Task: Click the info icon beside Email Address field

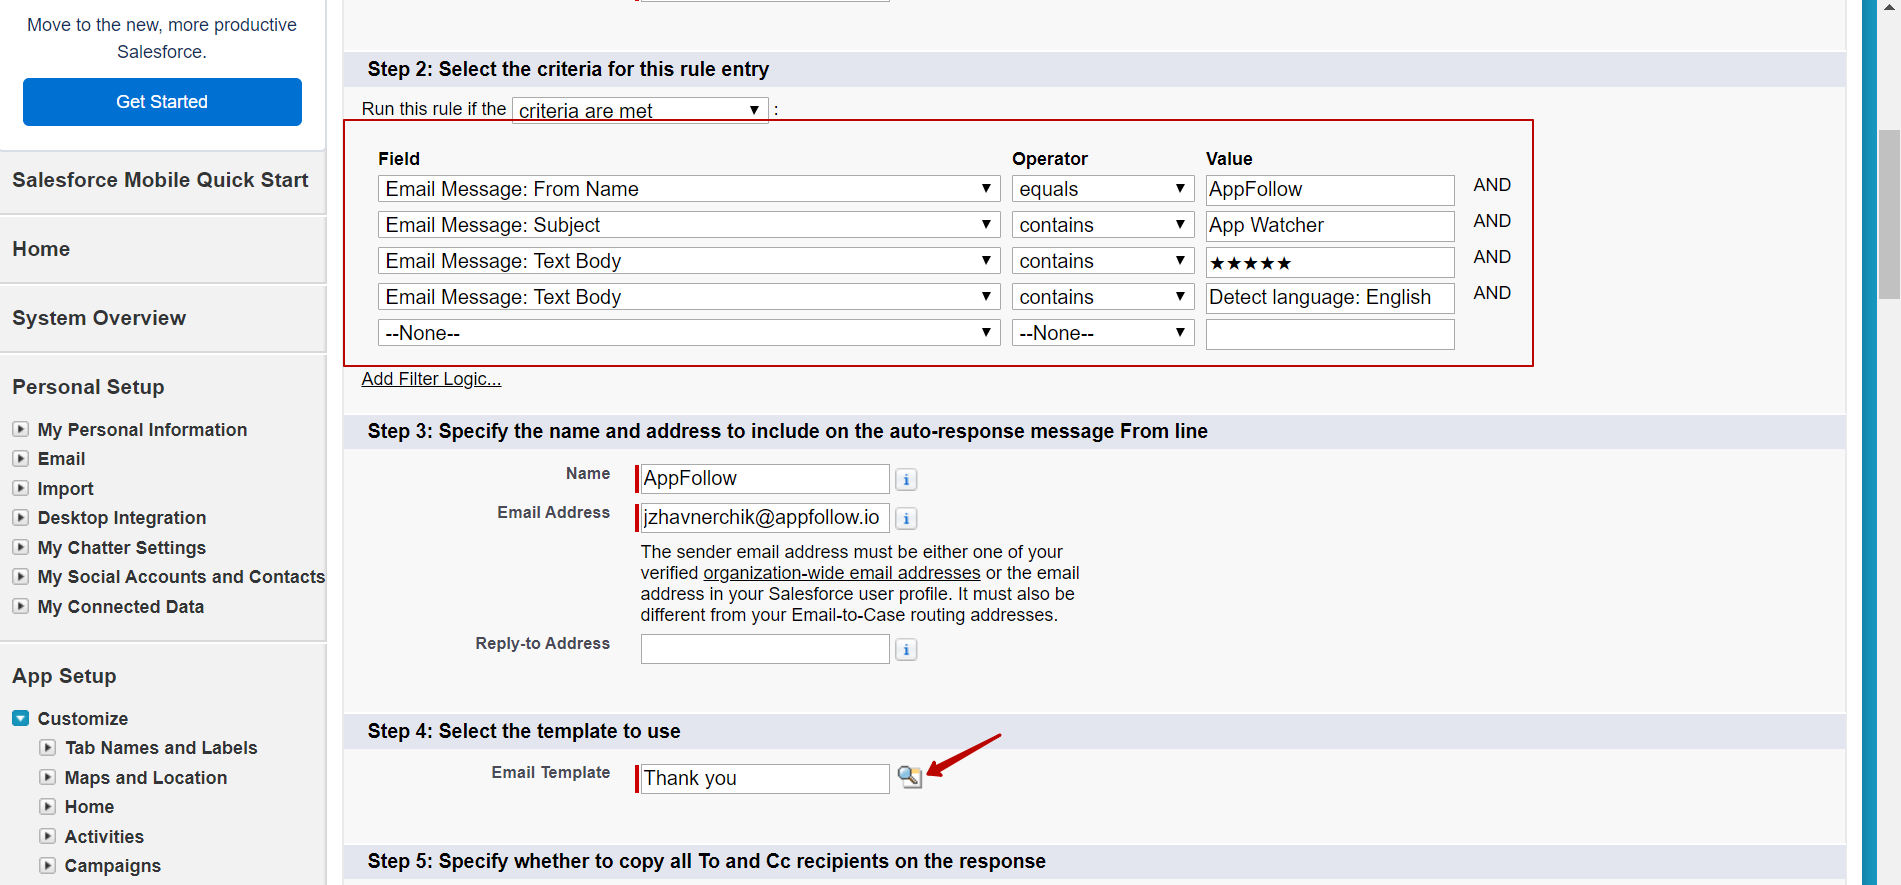Action: [906, 519]
